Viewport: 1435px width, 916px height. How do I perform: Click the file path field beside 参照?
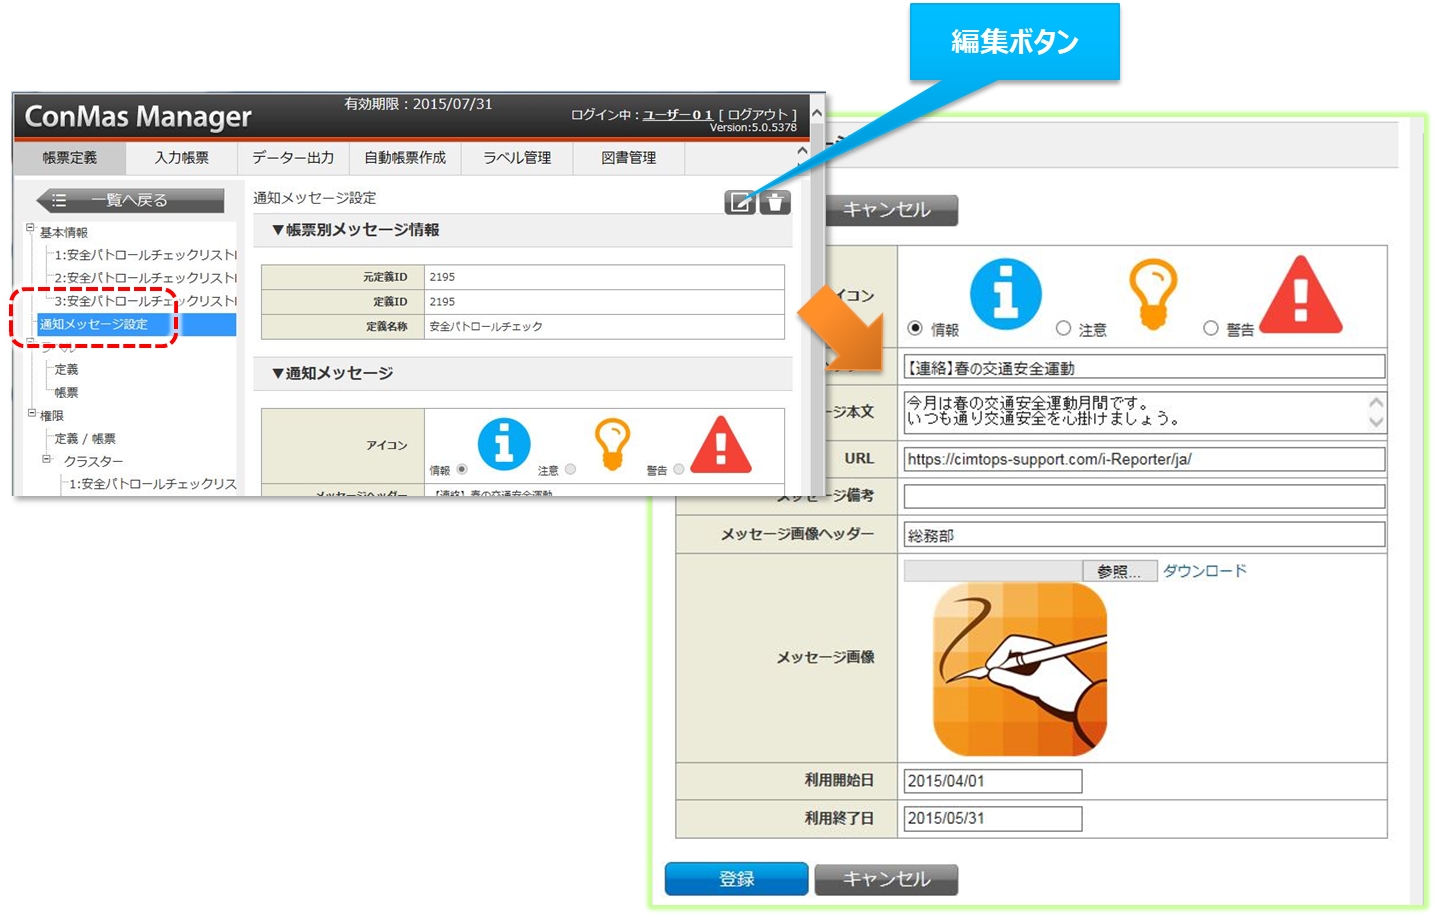(993, 571)
